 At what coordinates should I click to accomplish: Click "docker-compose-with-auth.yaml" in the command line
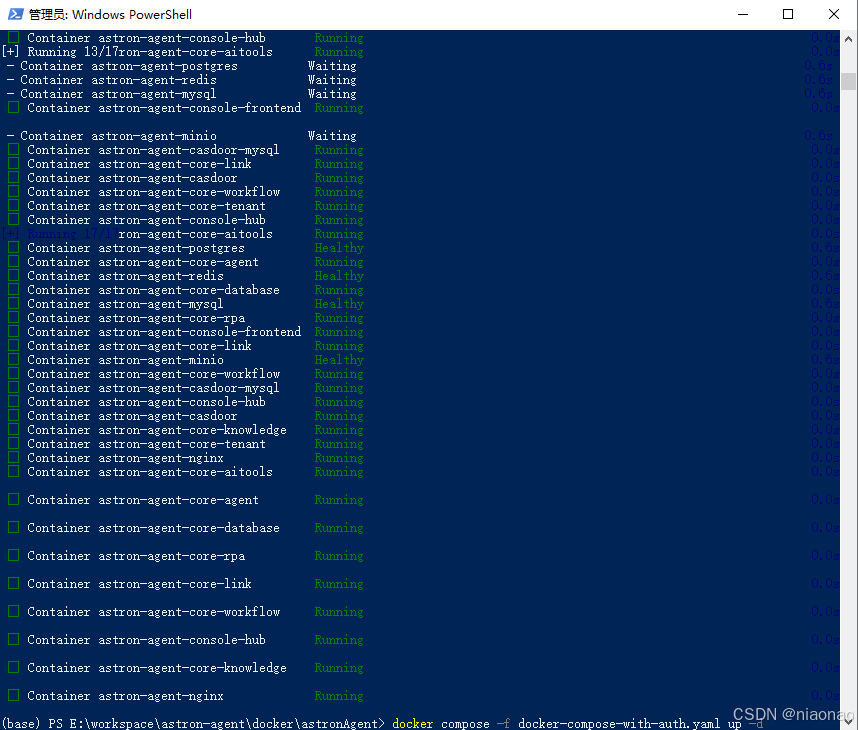(619, 723)
